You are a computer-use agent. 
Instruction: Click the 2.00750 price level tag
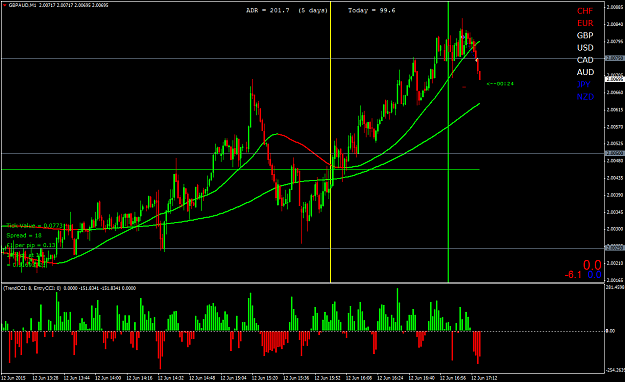614,58
